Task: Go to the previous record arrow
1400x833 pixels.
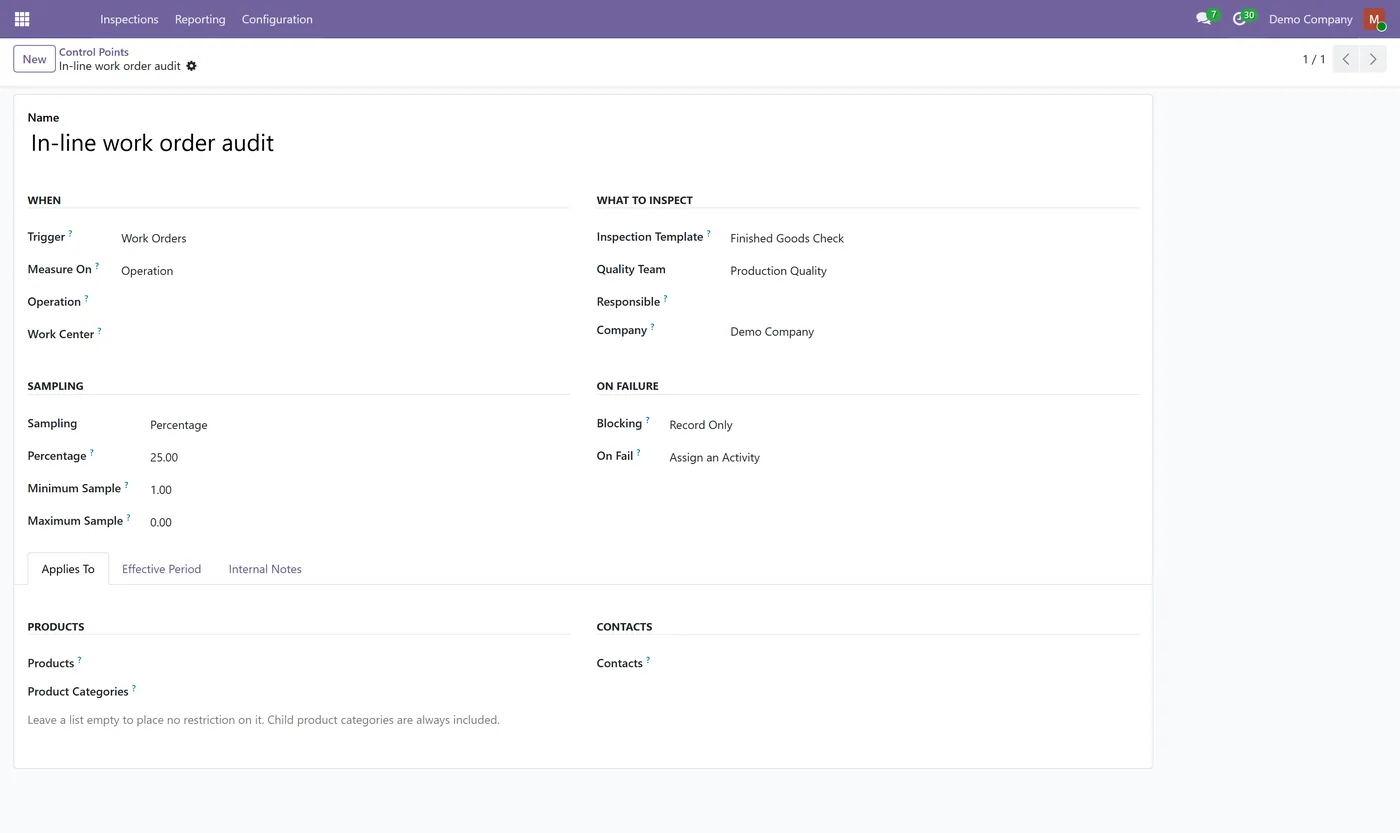Action: (1346, 59)
